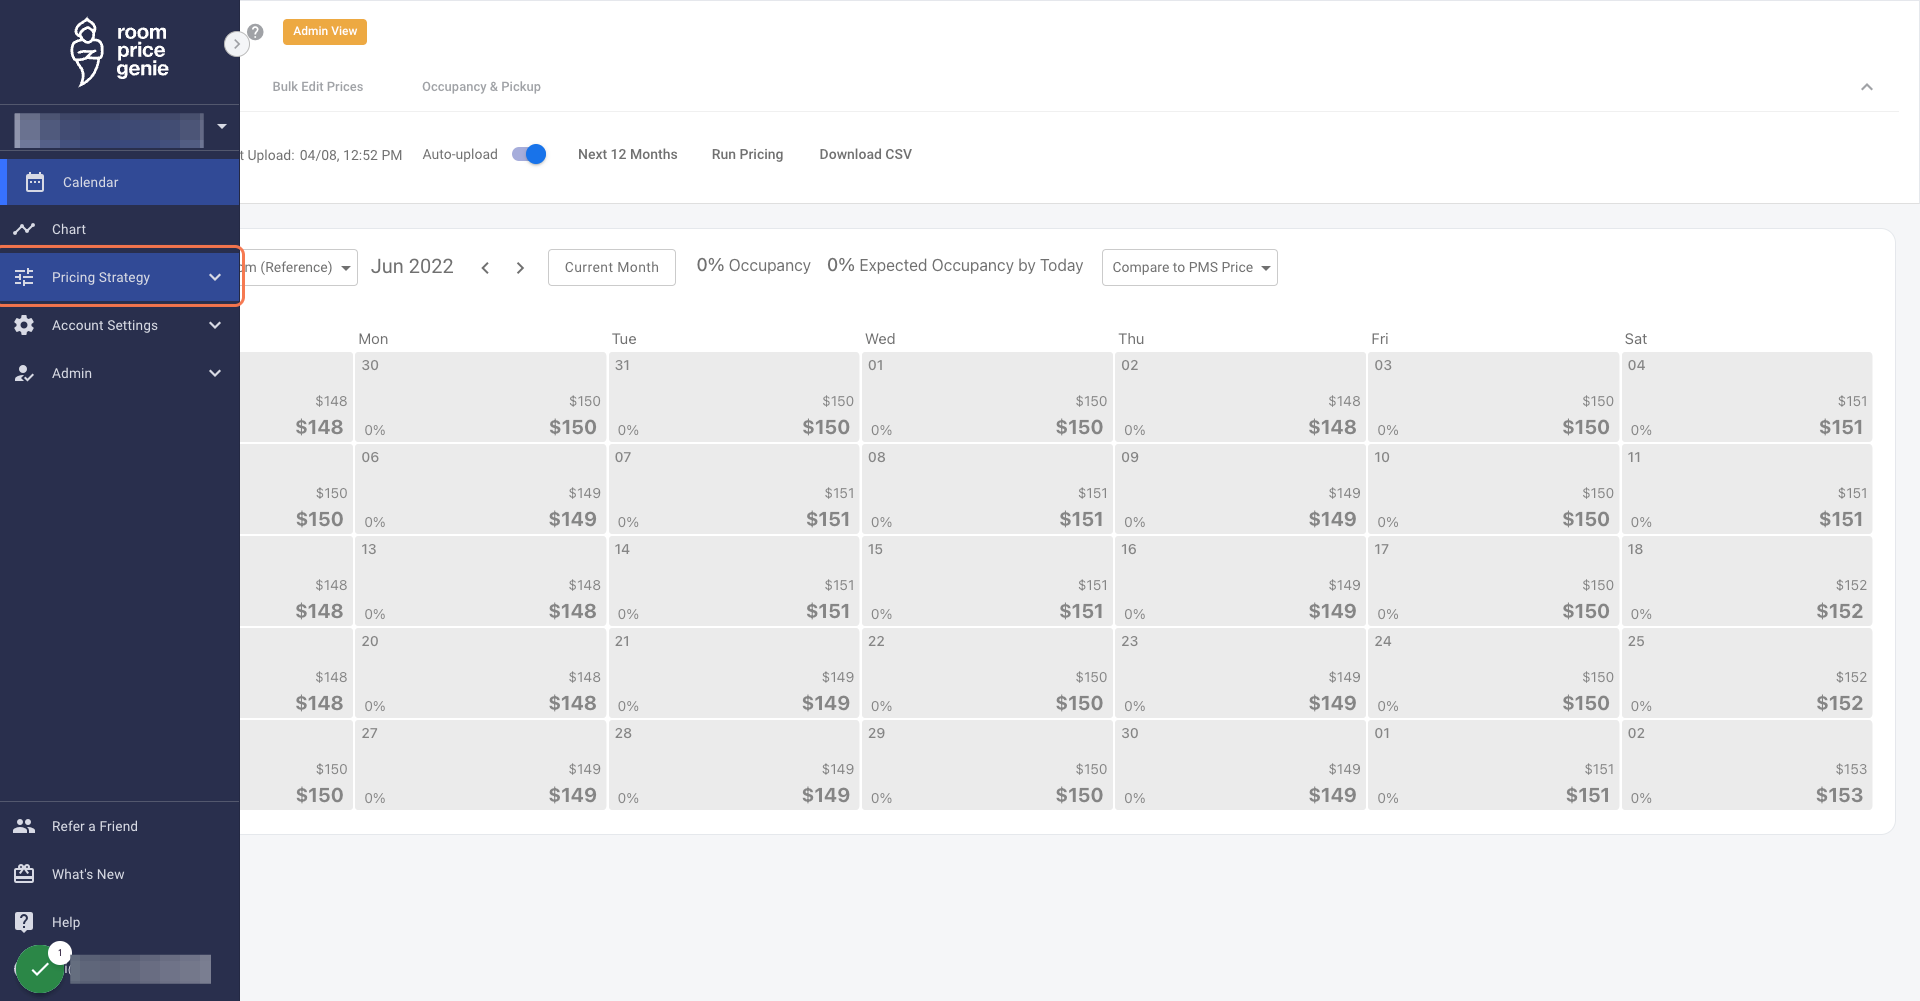Click the Account Settings gear icon

pos(24,325)
